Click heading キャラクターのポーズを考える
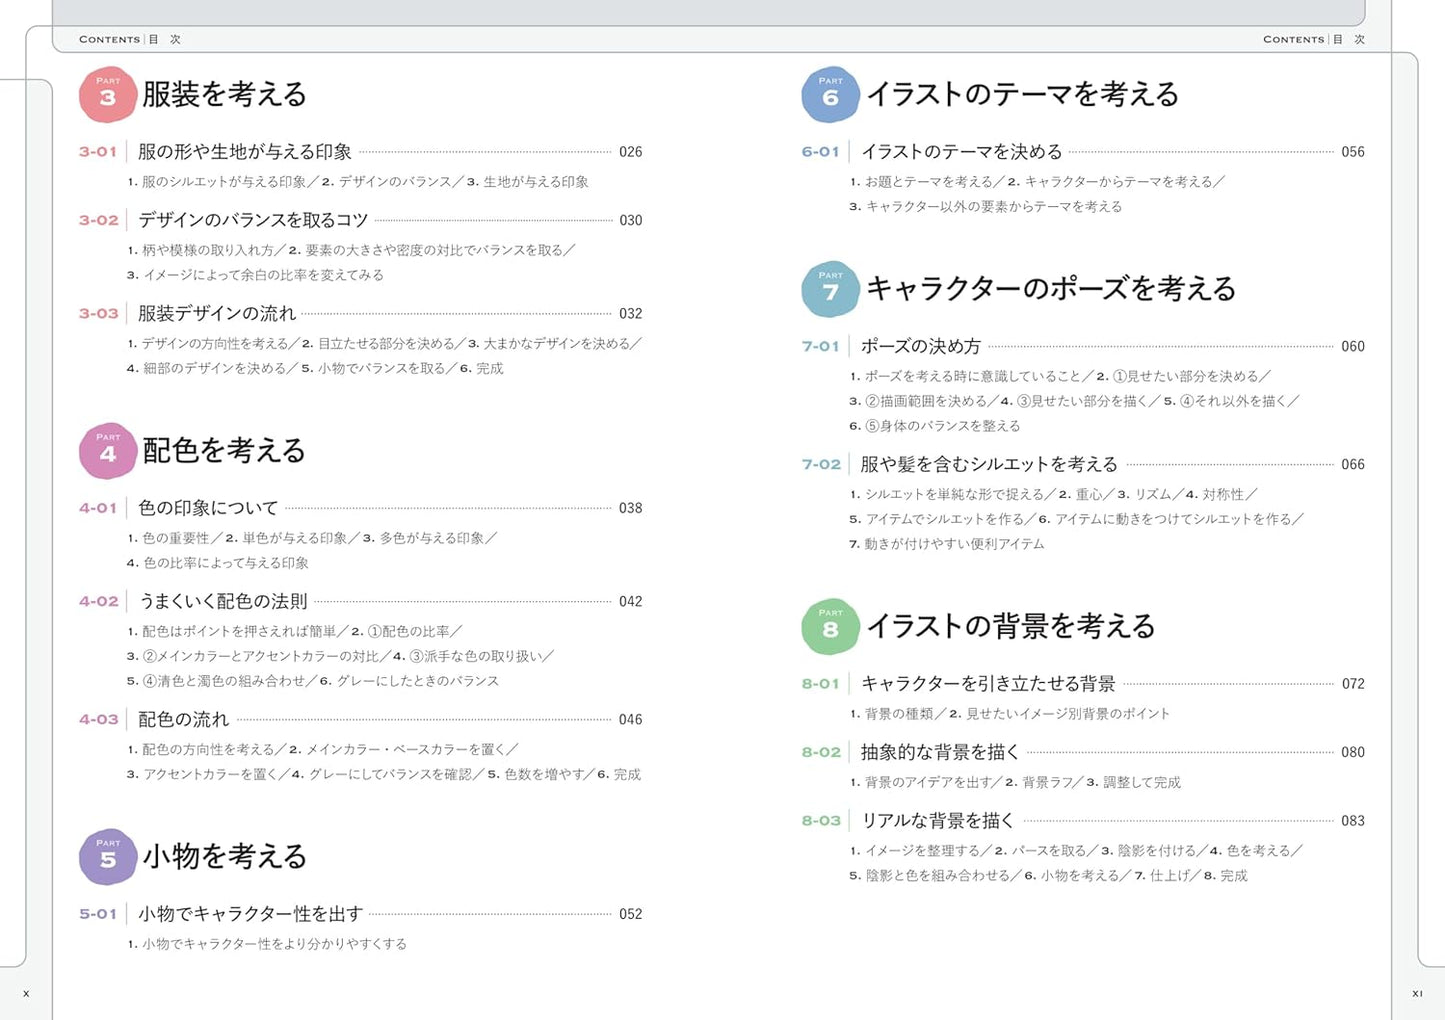Viewport: 1445px width, 1020px height. tap(1051, 288)
